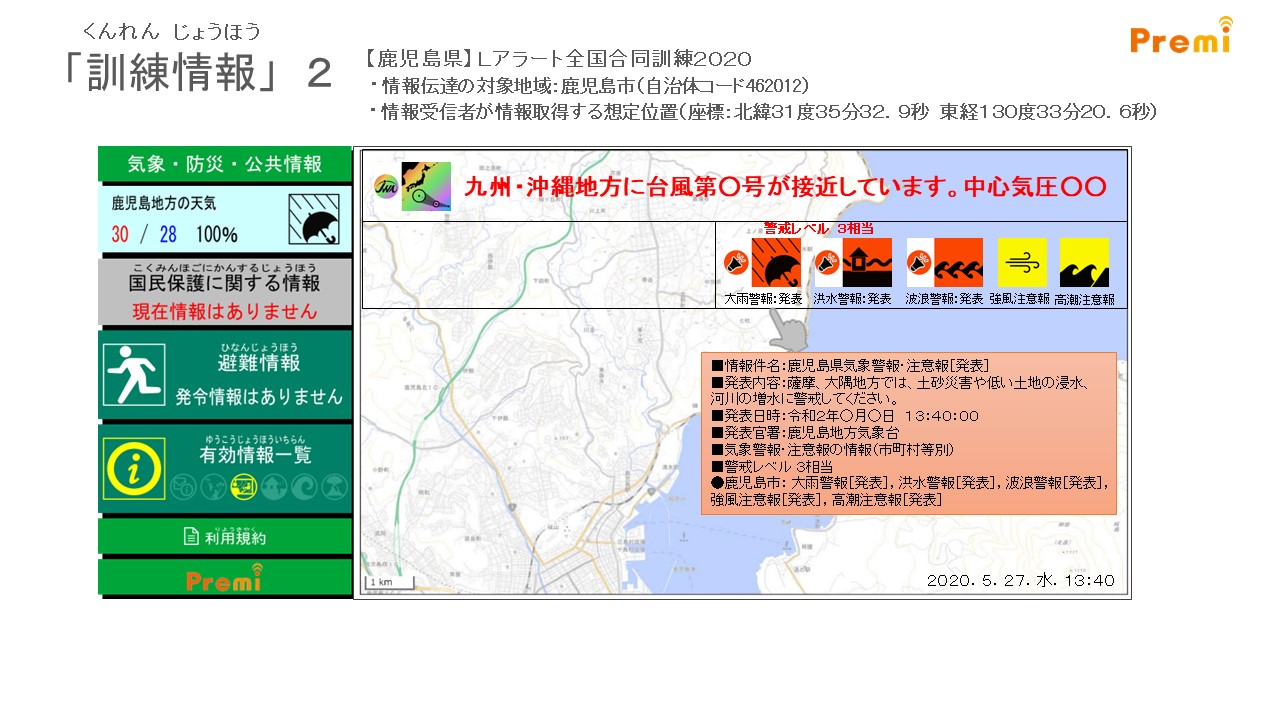The image size is (1280, 720).
Task: Click the JWA logo in the typhoon banner
Action: click(x=385, y=187)
